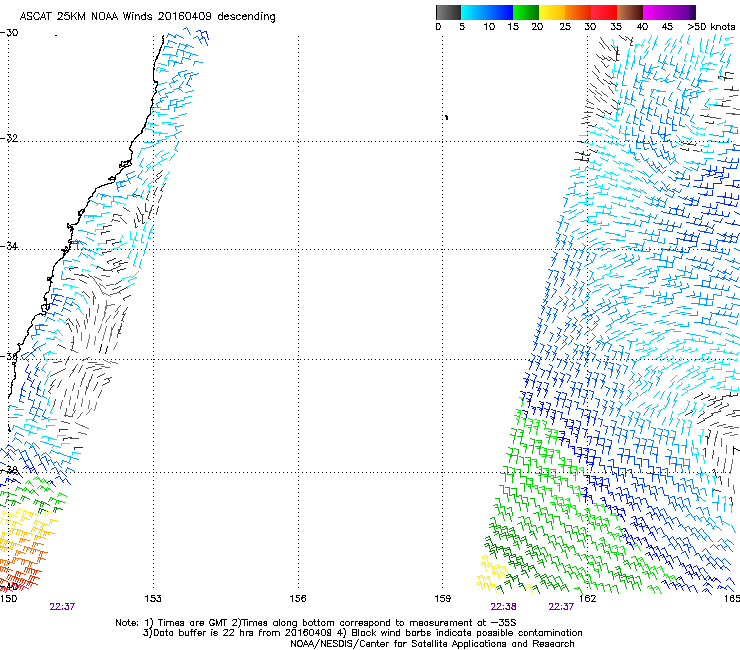Click the yellow 20-25 knots color segment

tap(552, 12)
